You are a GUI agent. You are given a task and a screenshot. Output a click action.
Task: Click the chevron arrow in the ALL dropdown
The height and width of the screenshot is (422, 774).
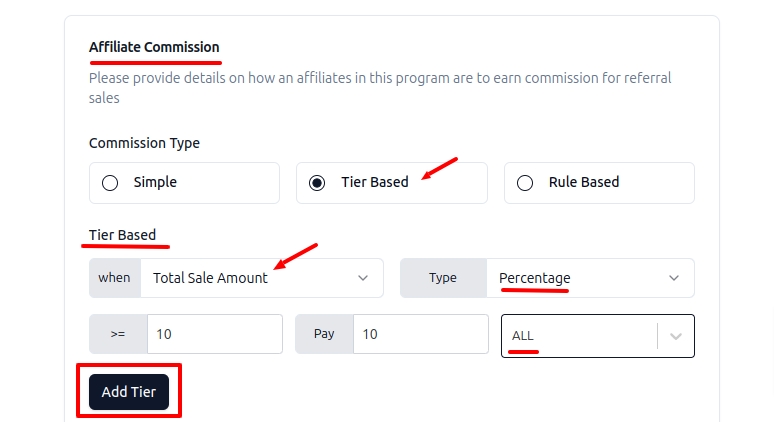click(676, 336)
